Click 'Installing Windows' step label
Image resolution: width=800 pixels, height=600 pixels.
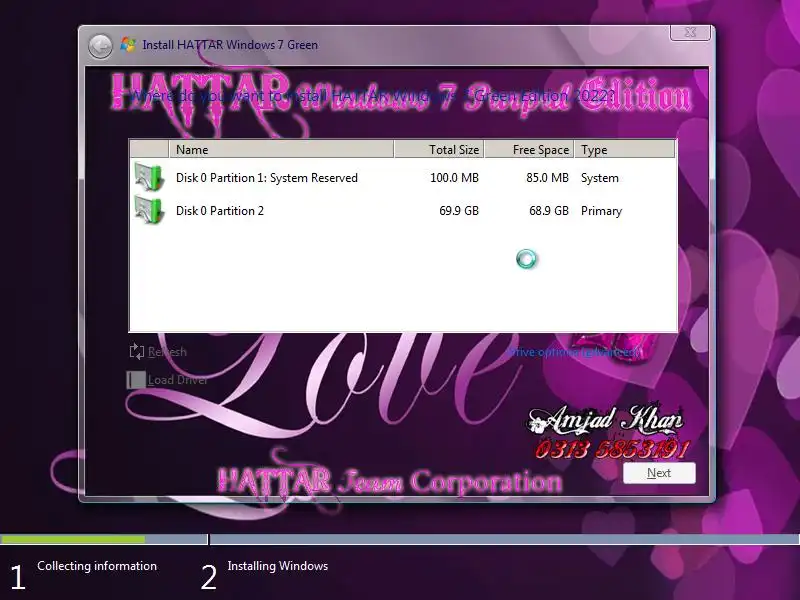tap(278, 566)
